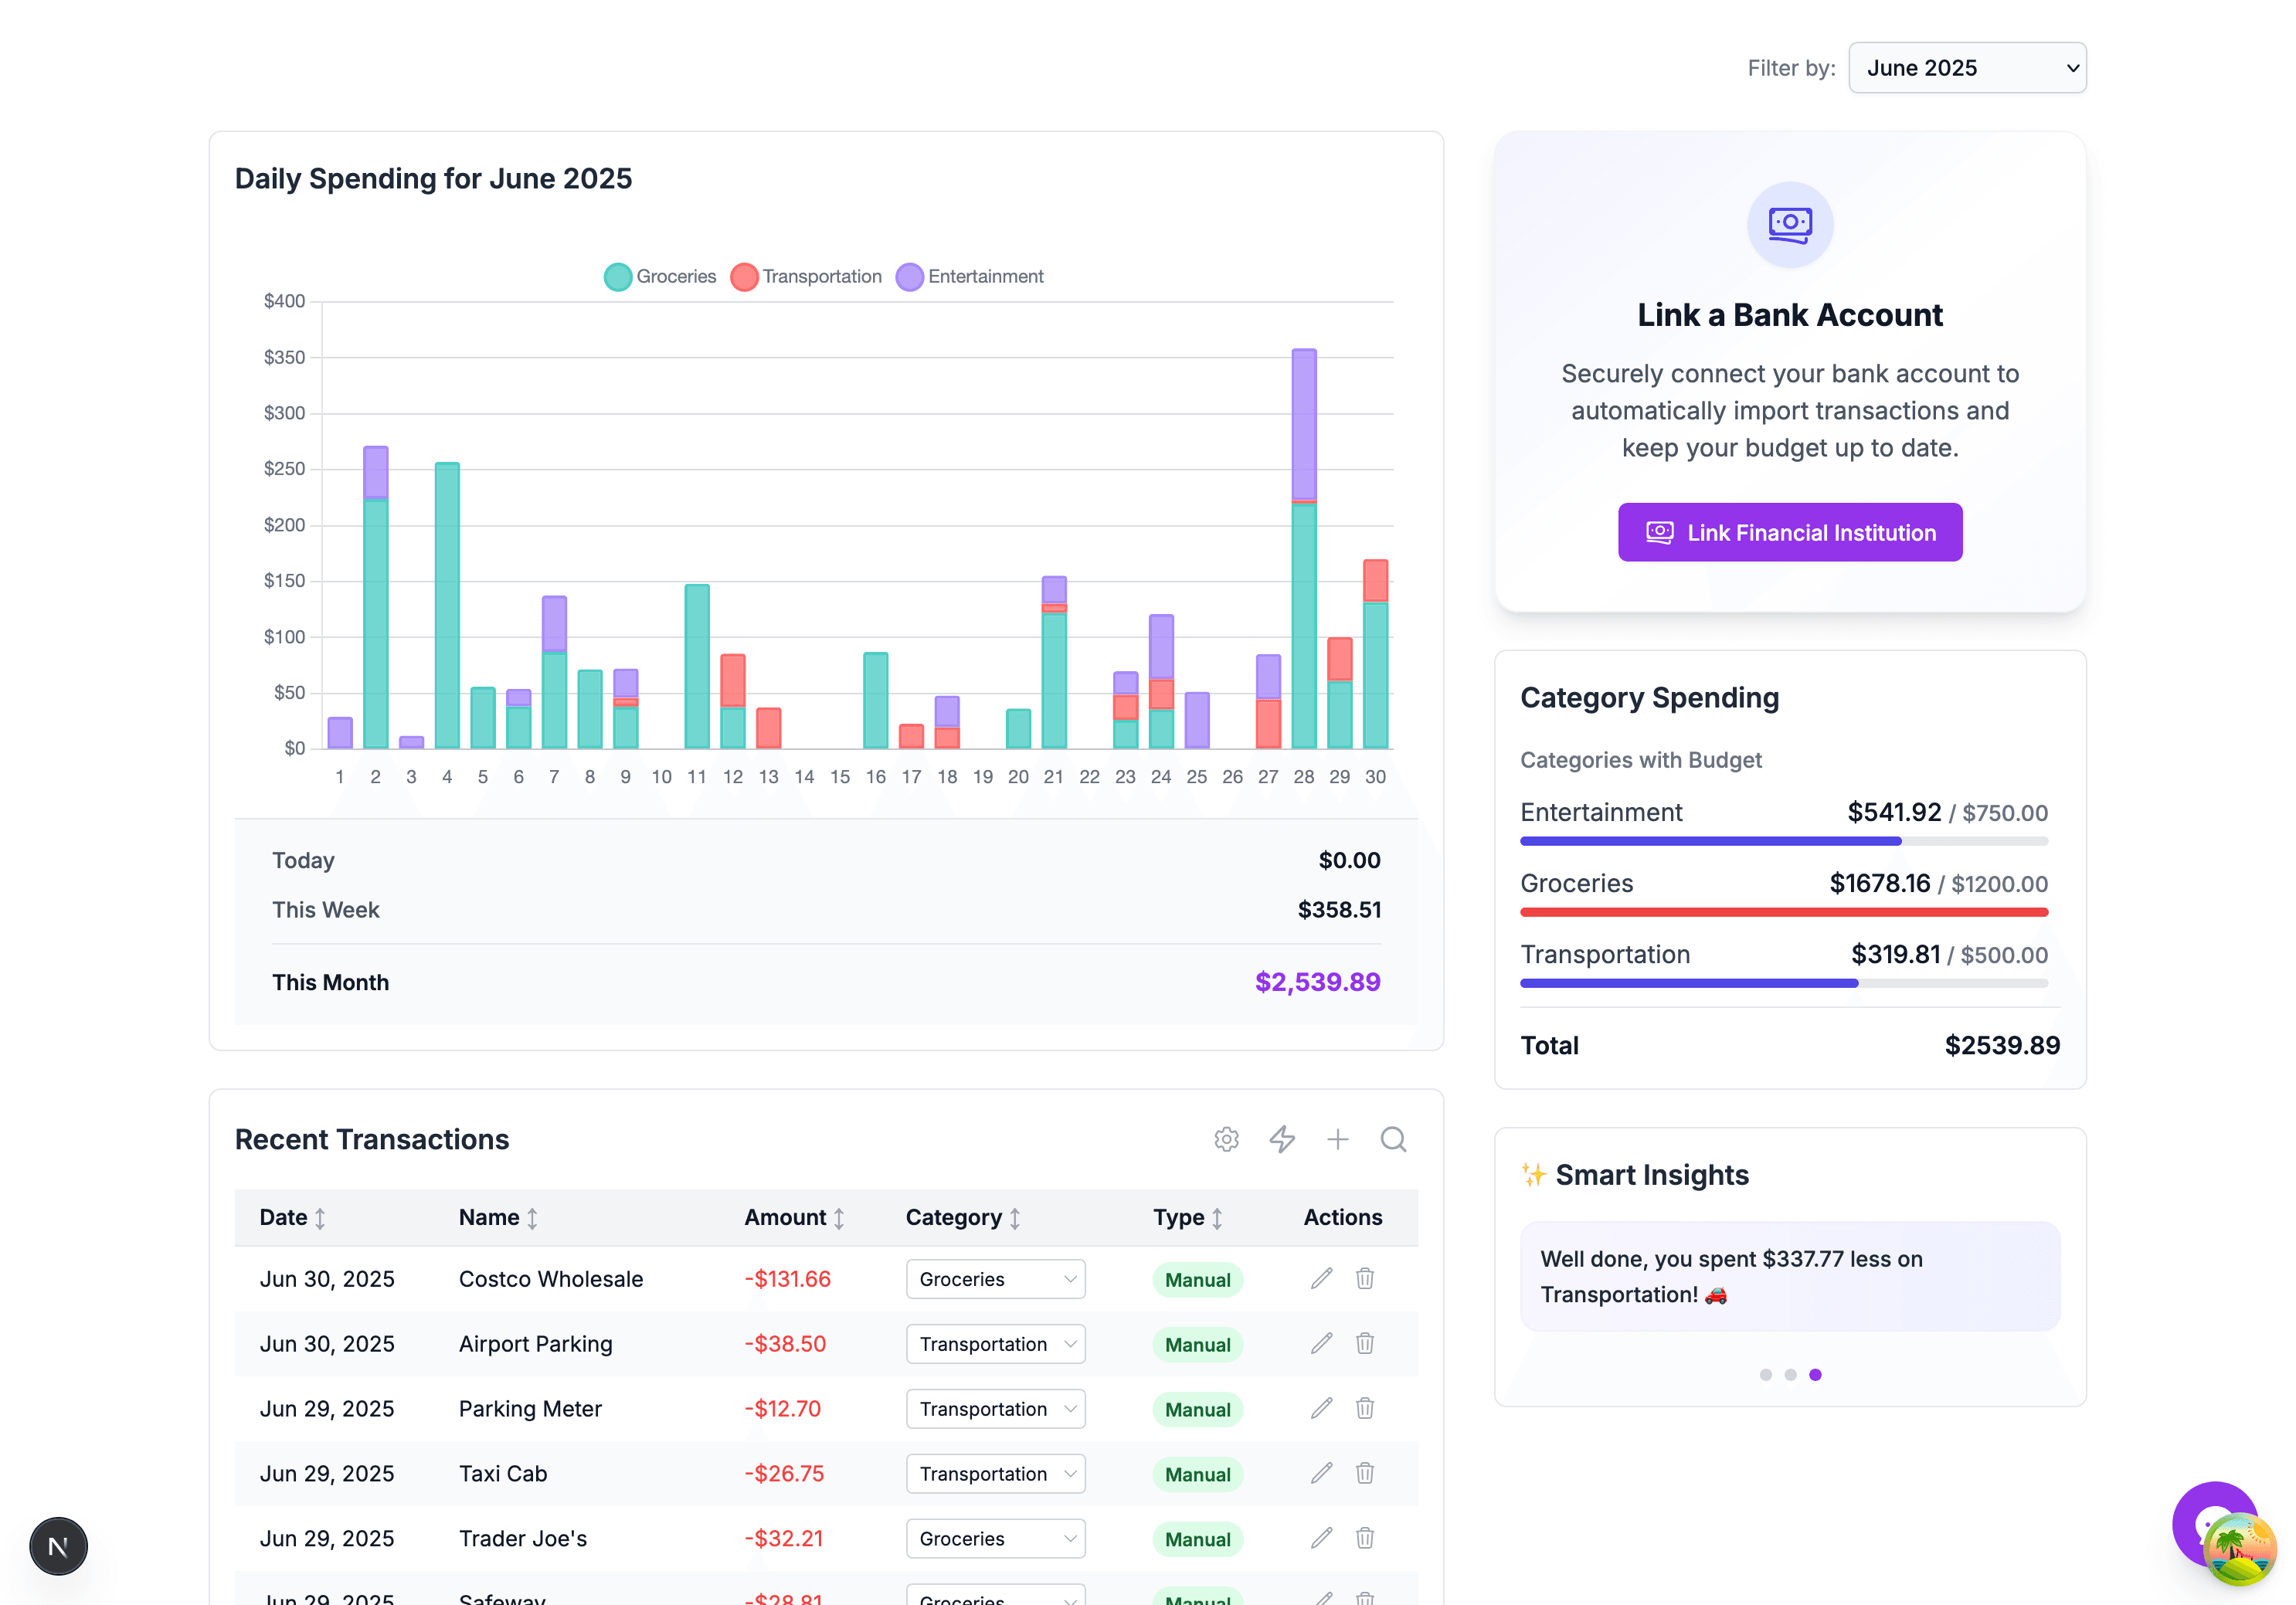This screenshot has width=2296, height=1605.
Task: Add a new transaction with the plus icon
Action: coord(1338,1139)
